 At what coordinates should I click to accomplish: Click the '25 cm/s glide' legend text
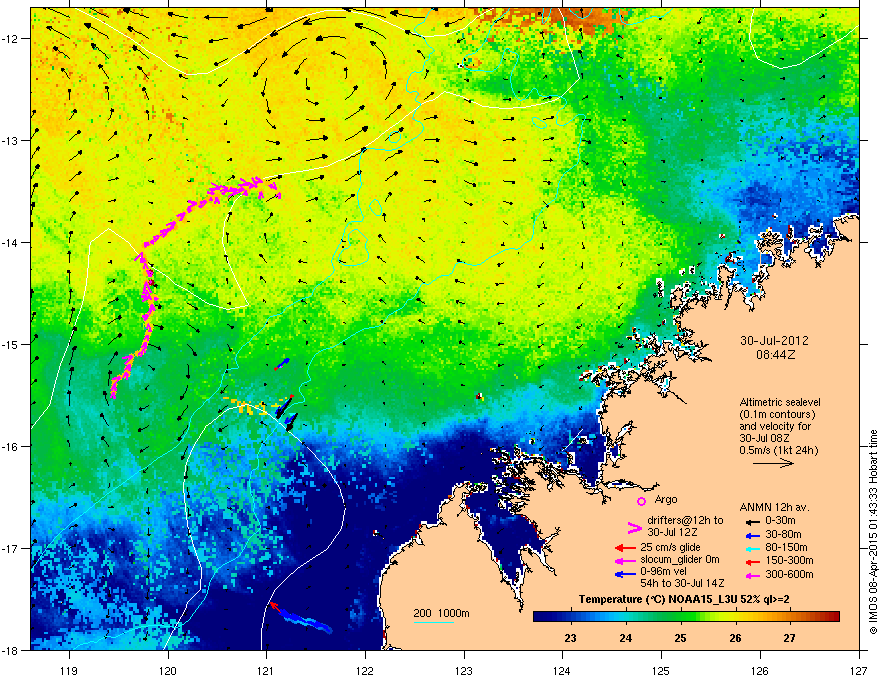coord(670,548)
